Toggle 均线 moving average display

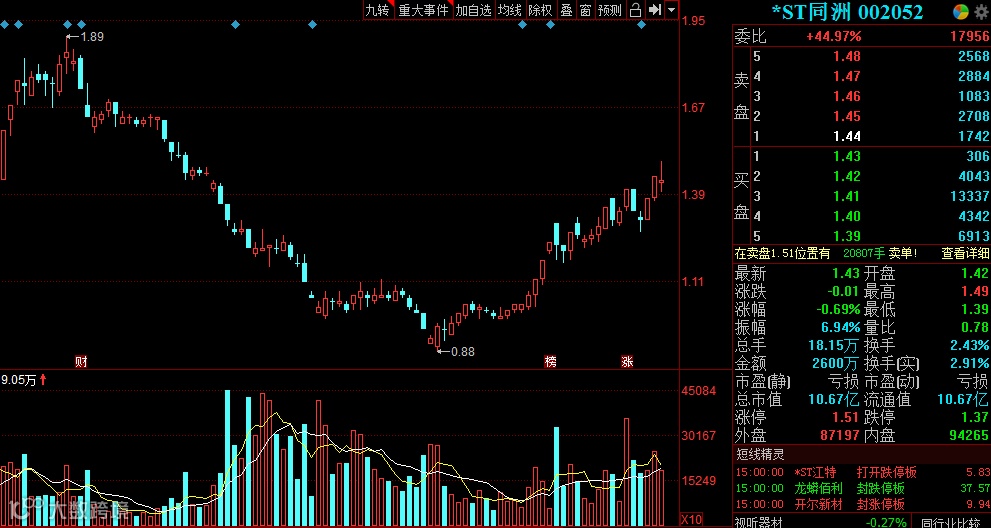[x=510, y=10]
